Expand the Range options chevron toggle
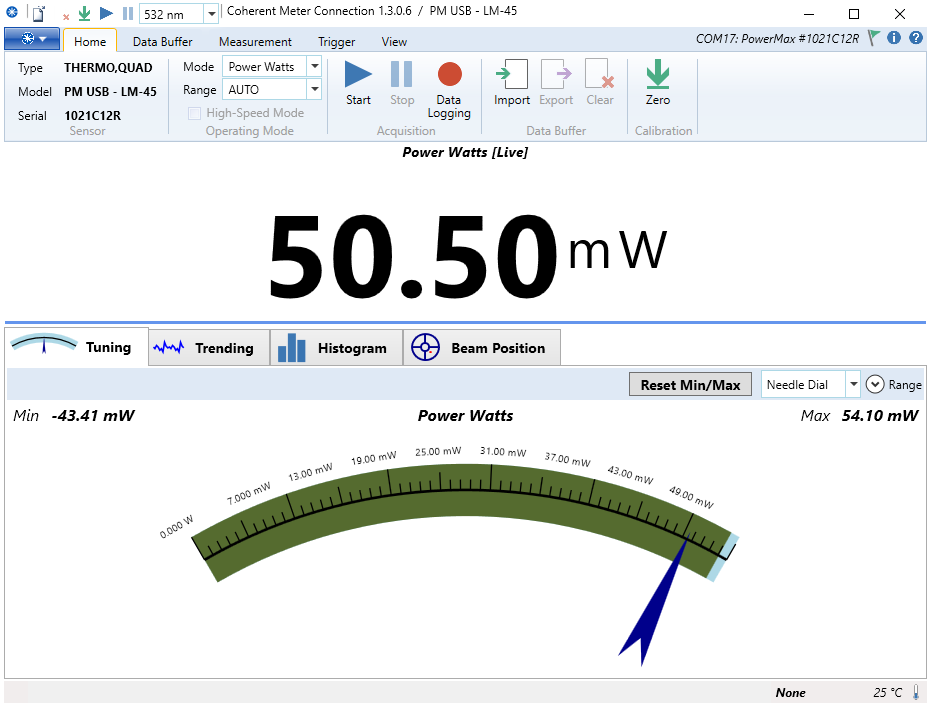The image size is (931, 704). (875, 384)
